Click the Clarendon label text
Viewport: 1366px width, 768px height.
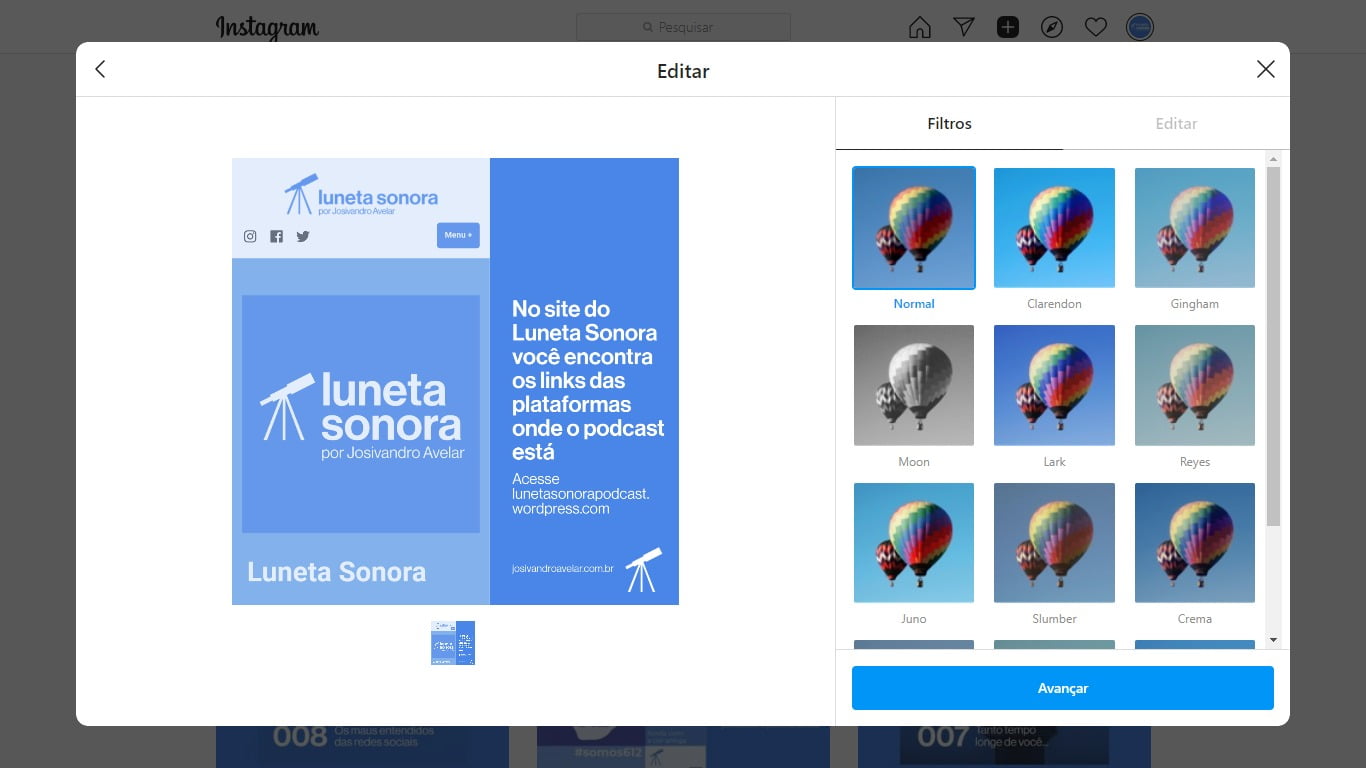point(1054,304)
